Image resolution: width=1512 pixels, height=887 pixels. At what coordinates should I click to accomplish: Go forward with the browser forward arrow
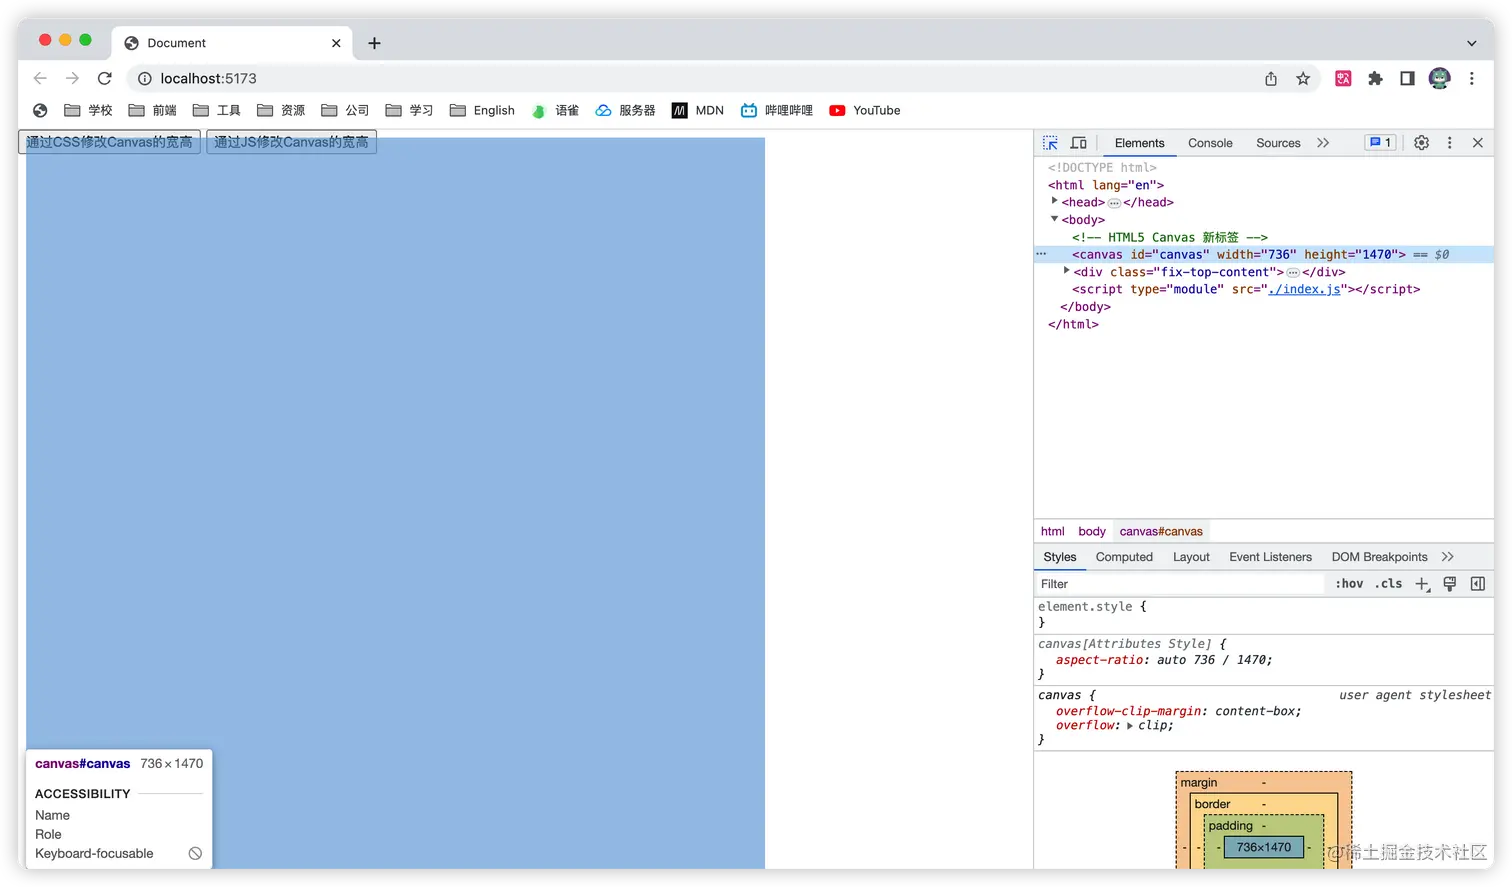72,78
